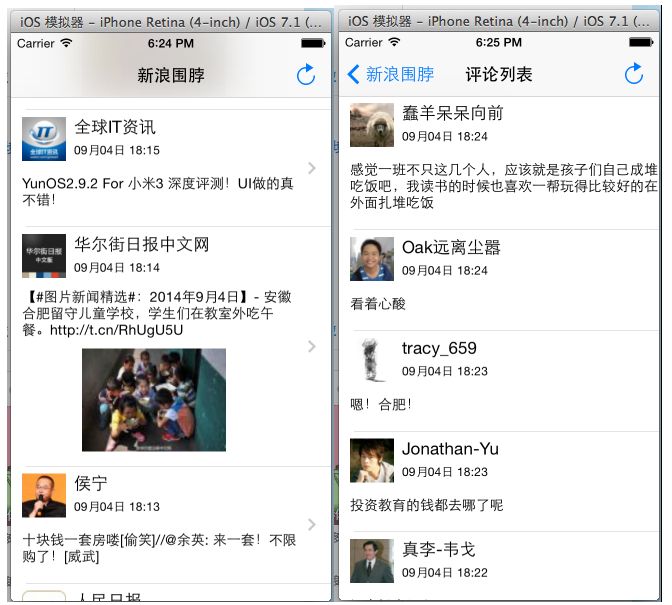The image size is (672, 605).
Task: Select commenter name 真李-韦戈
Action: [439, 549]
